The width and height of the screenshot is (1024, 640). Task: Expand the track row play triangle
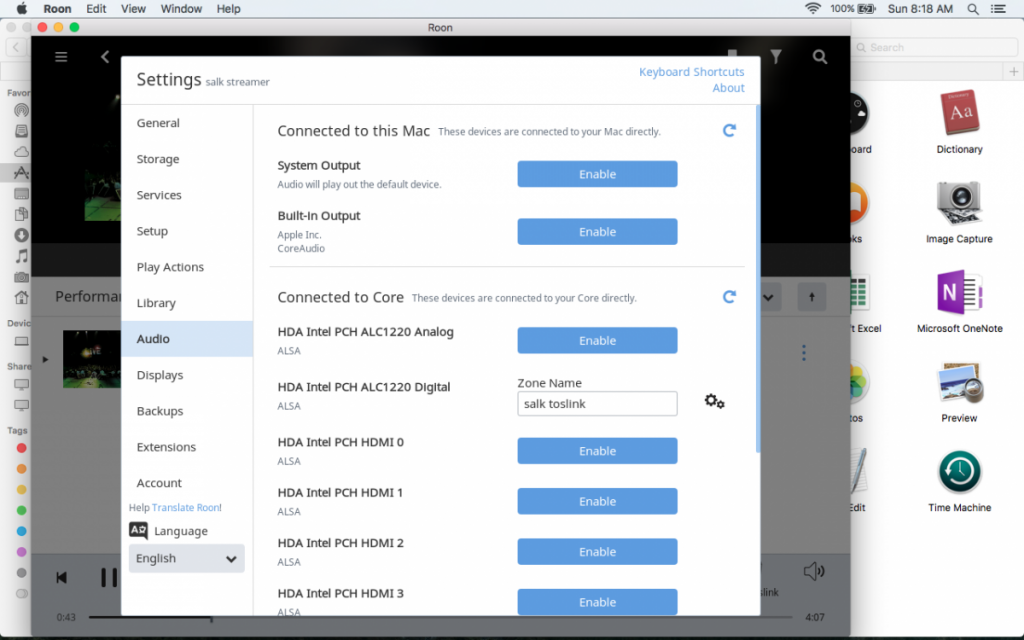[x=45, y=359]
